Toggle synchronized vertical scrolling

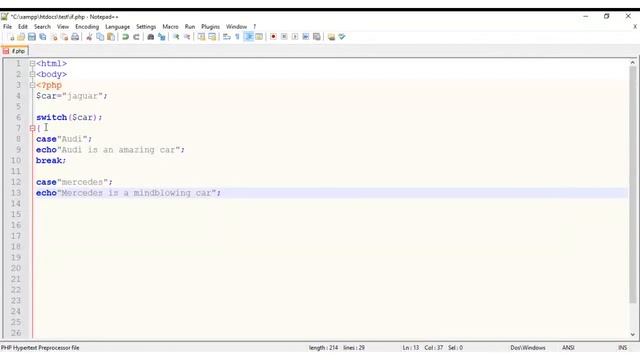pyautogui.click(x=201, y=37)
